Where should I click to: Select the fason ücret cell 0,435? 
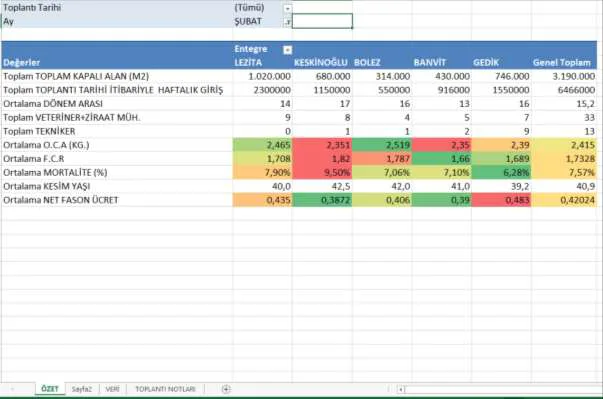262,200
